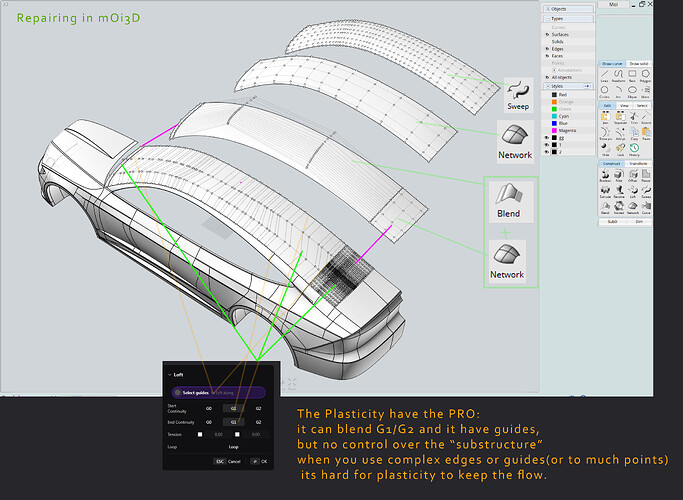Toggle visibility eye for Surfaces type
The height and width of the screenshot is (500, 683).
[x=547, y=34]
